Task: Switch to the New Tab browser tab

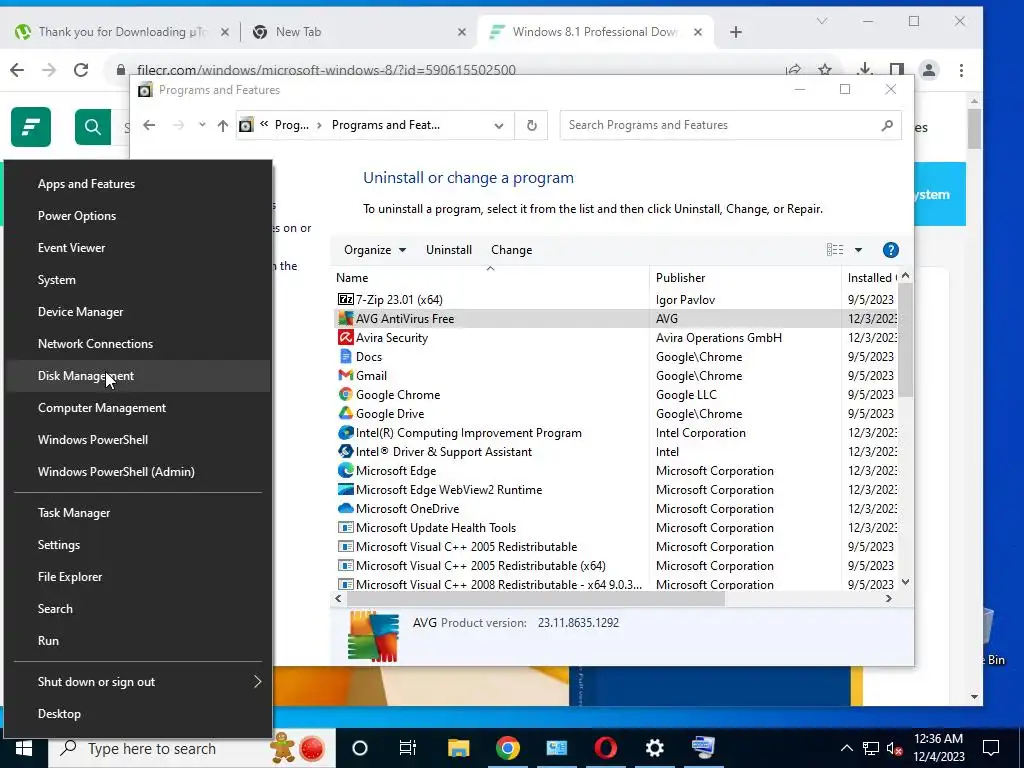Action: click(x=357, y=32)
